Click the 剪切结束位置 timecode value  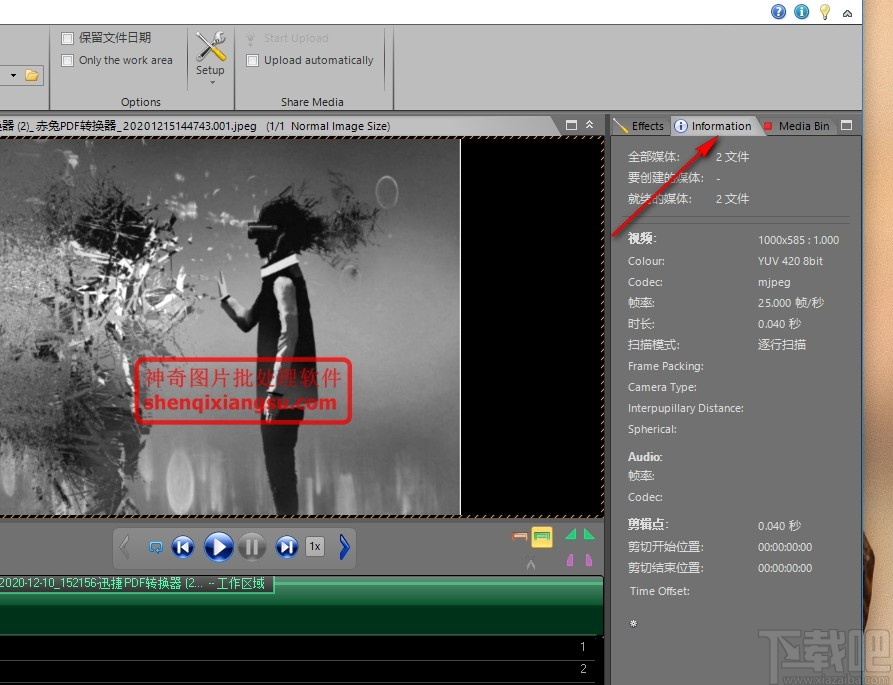[785, 568]
